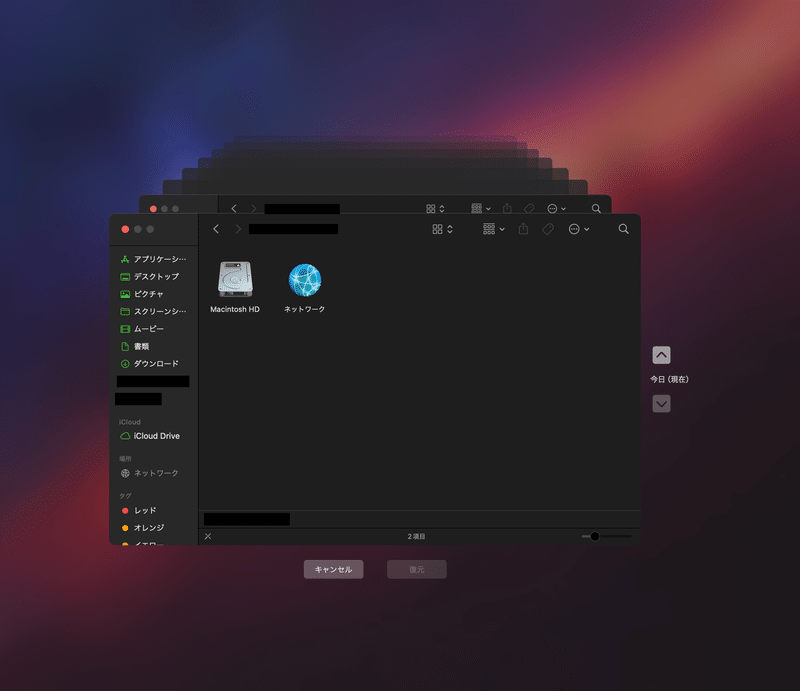The image size is (800, 691).
Task: Go back in front Finder window
Action: 216,229
